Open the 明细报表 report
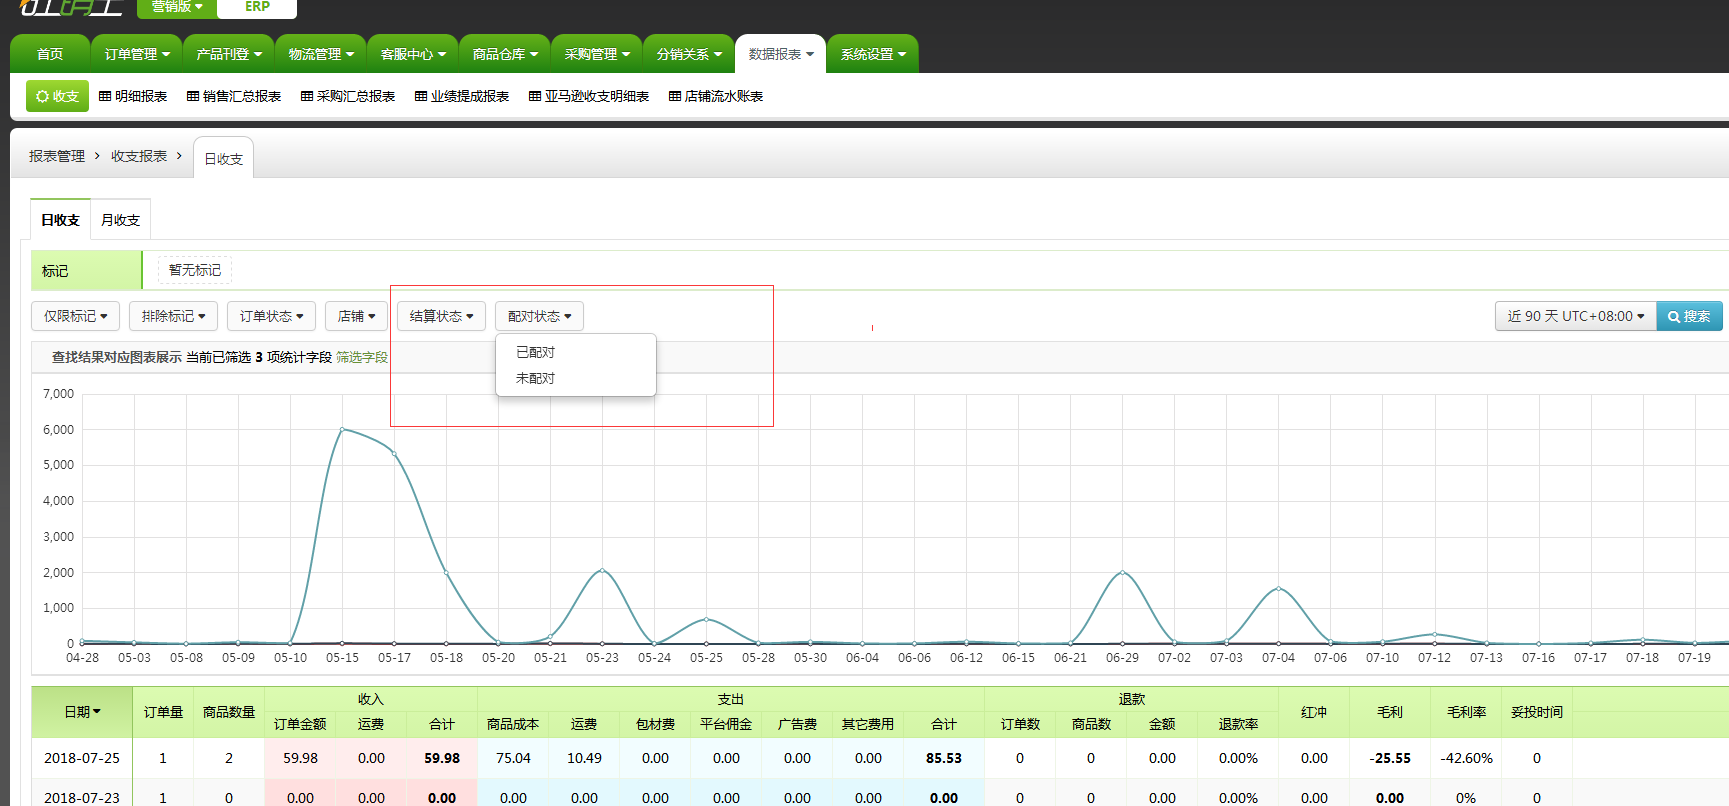The width and height of the screenshot is (1729, 806). point(133,96)
